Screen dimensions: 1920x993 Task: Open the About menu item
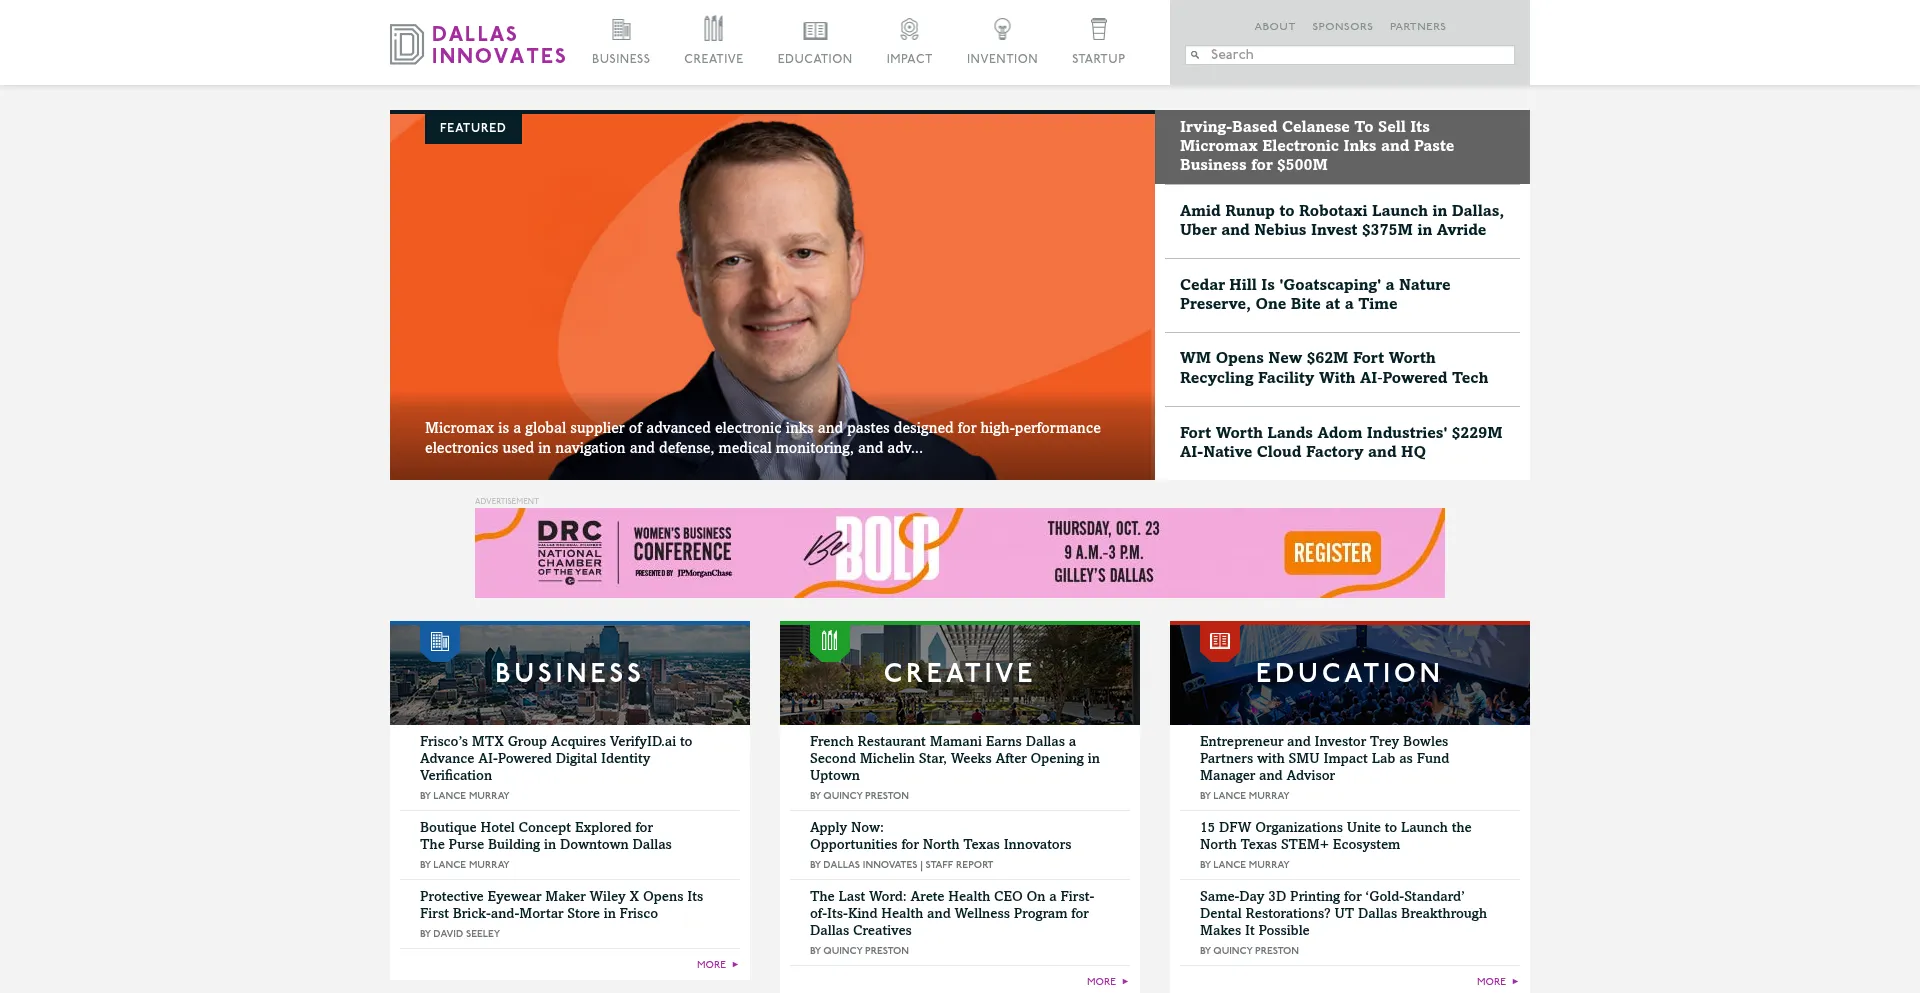1274,27
